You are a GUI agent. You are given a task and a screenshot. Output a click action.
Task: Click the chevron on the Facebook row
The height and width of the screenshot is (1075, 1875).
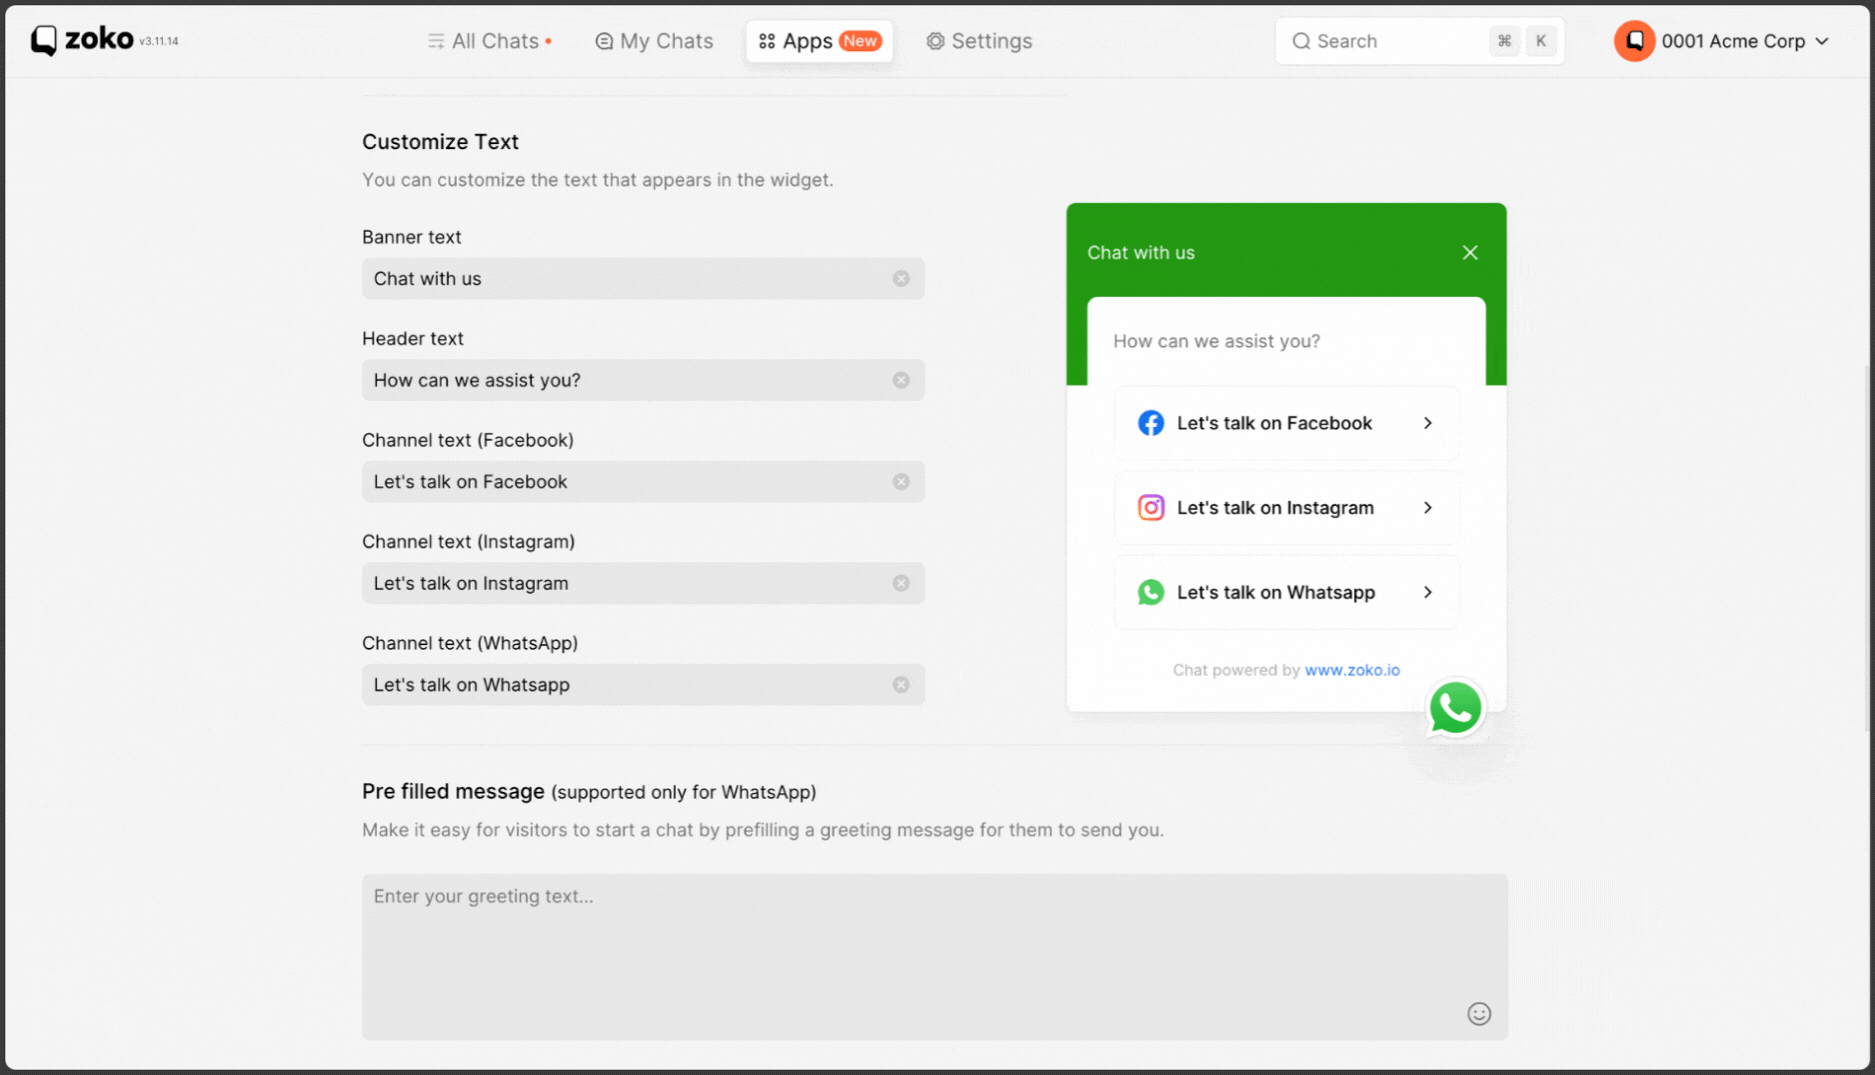pos(1427,423)
